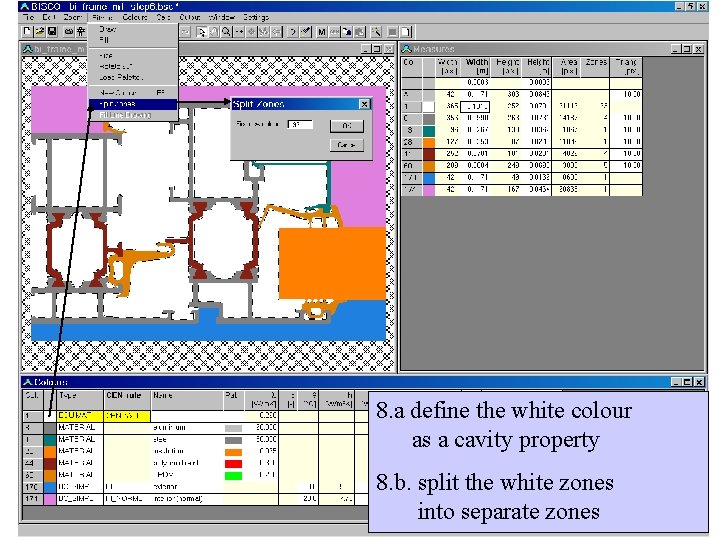Maximize the Measures window
This screenshot has height=540, width=720.
[687, 49]
